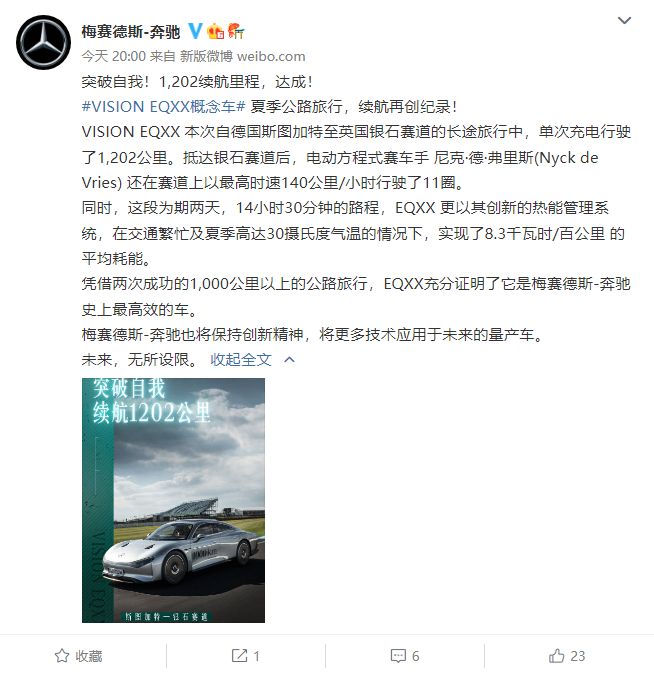Open the post options chevron menu

pos(624,20)
